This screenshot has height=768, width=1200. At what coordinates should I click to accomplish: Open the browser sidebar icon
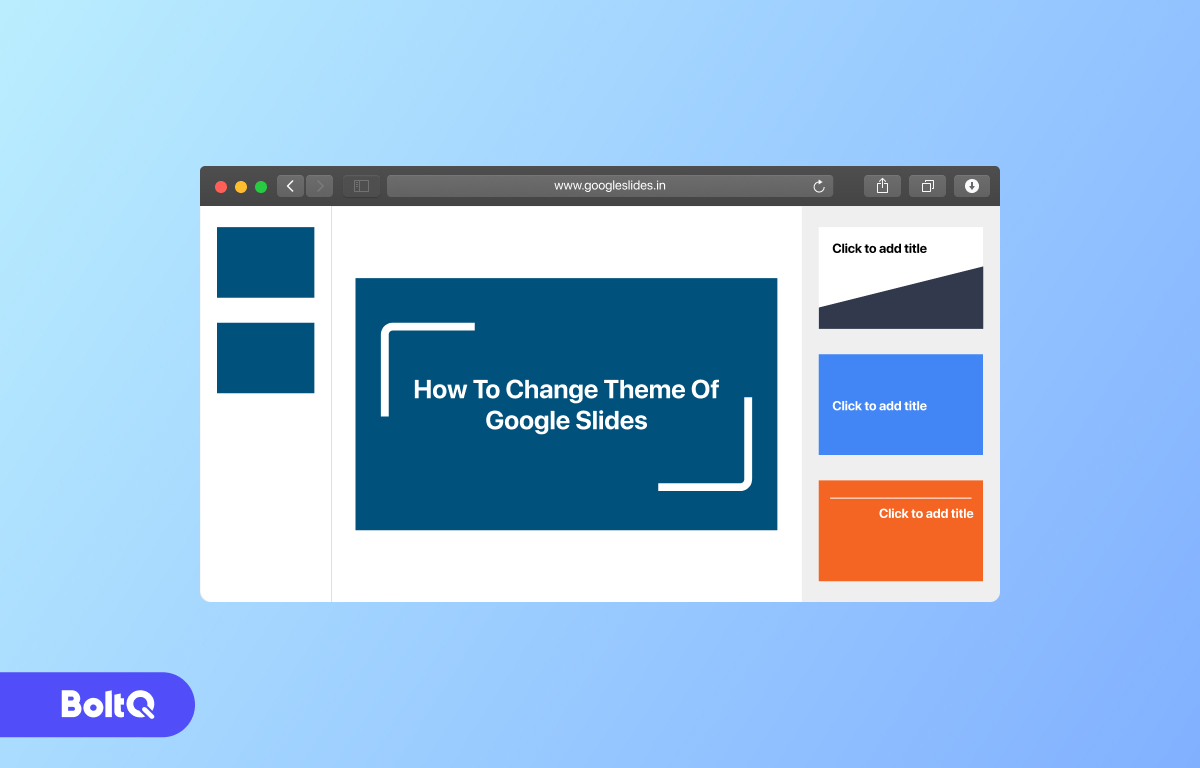pos(360,185)
